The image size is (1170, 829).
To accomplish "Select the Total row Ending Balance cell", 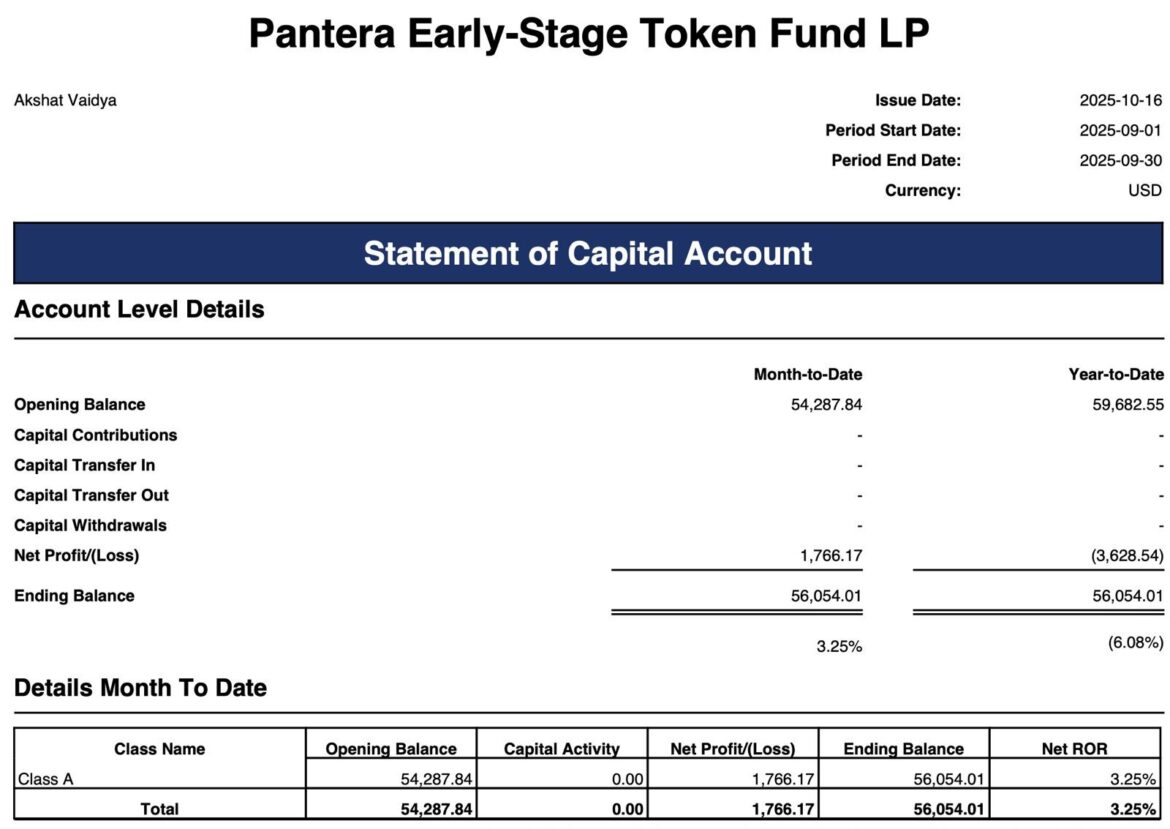I will (x=904, y=809).
